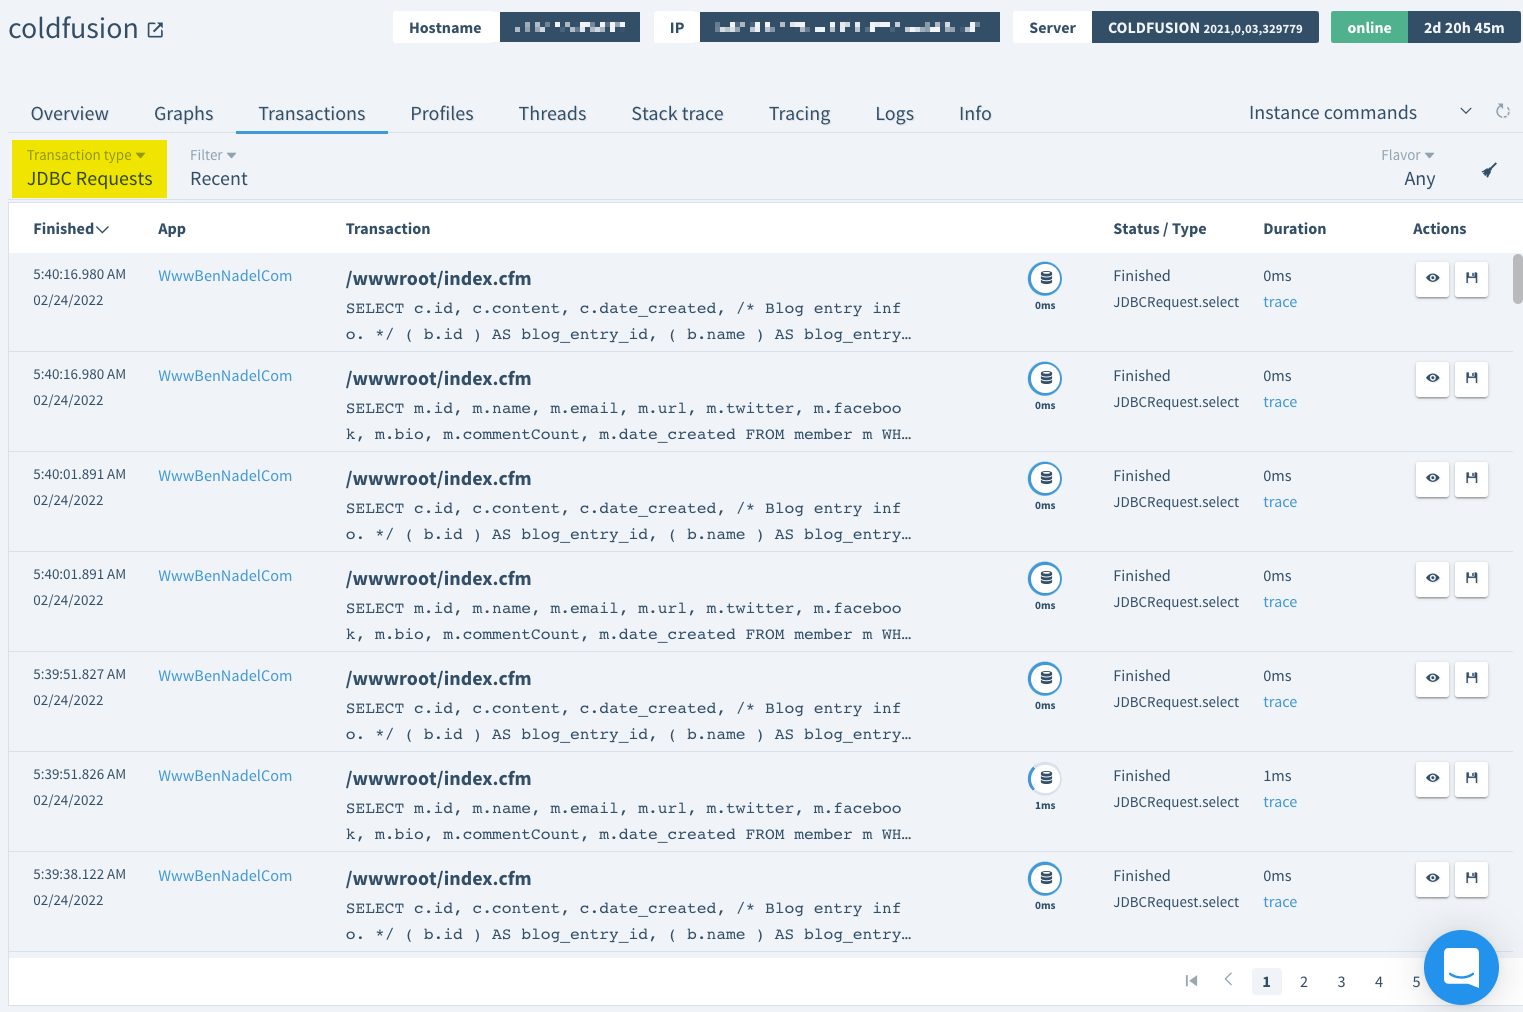Click eye icon for the 1ms duration row

[1432, 778]
